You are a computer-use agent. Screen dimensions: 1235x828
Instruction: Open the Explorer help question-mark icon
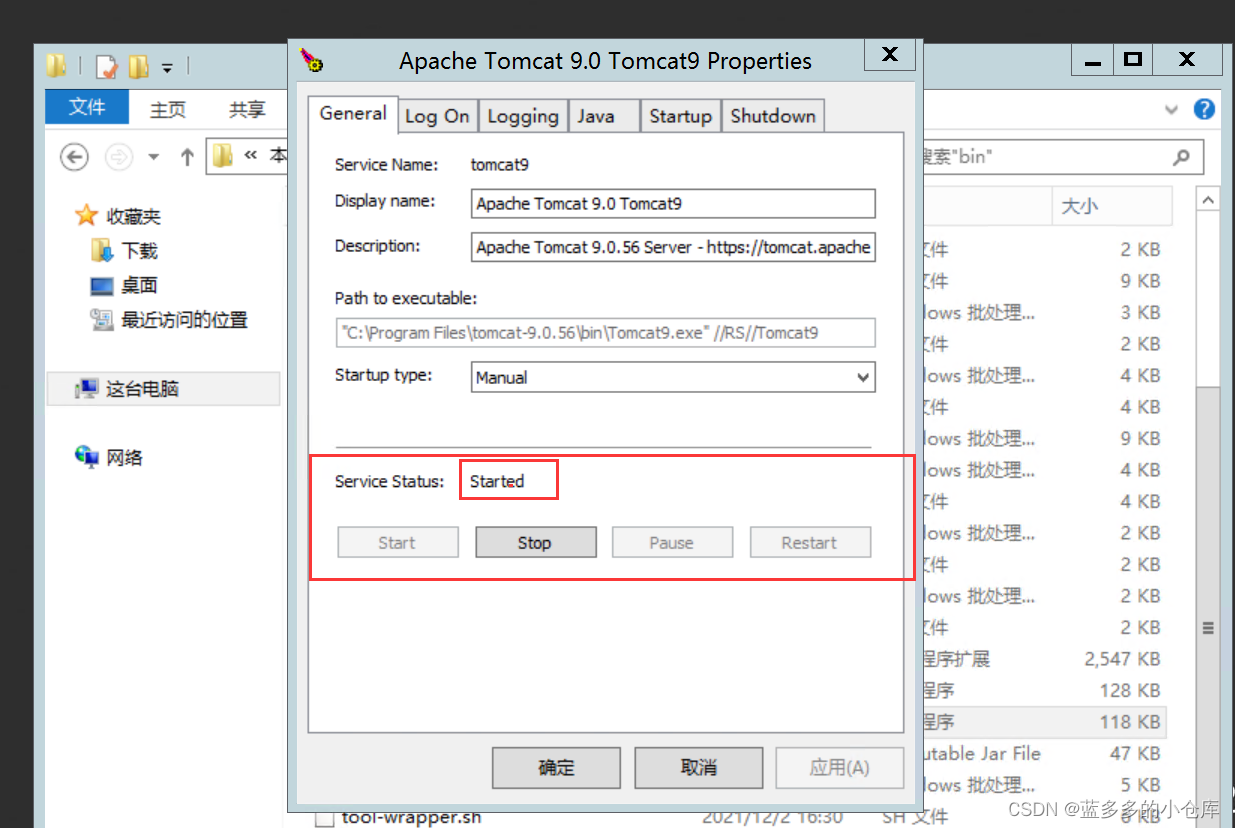pos(1205,109)
